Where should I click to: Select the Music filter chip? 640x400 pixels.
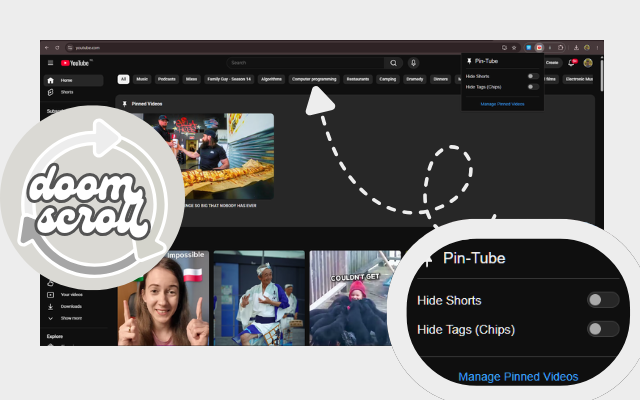pyautogui.click(x=142, y=79)
